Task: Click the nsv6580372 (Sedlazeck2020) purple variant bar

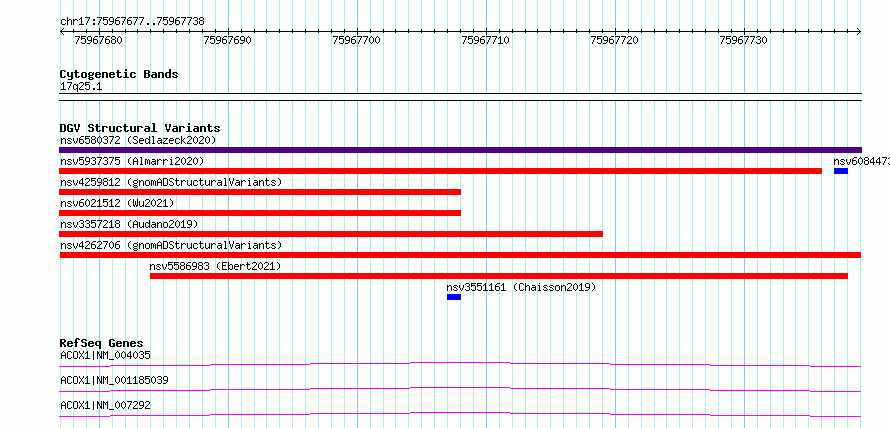Action: 460,150
